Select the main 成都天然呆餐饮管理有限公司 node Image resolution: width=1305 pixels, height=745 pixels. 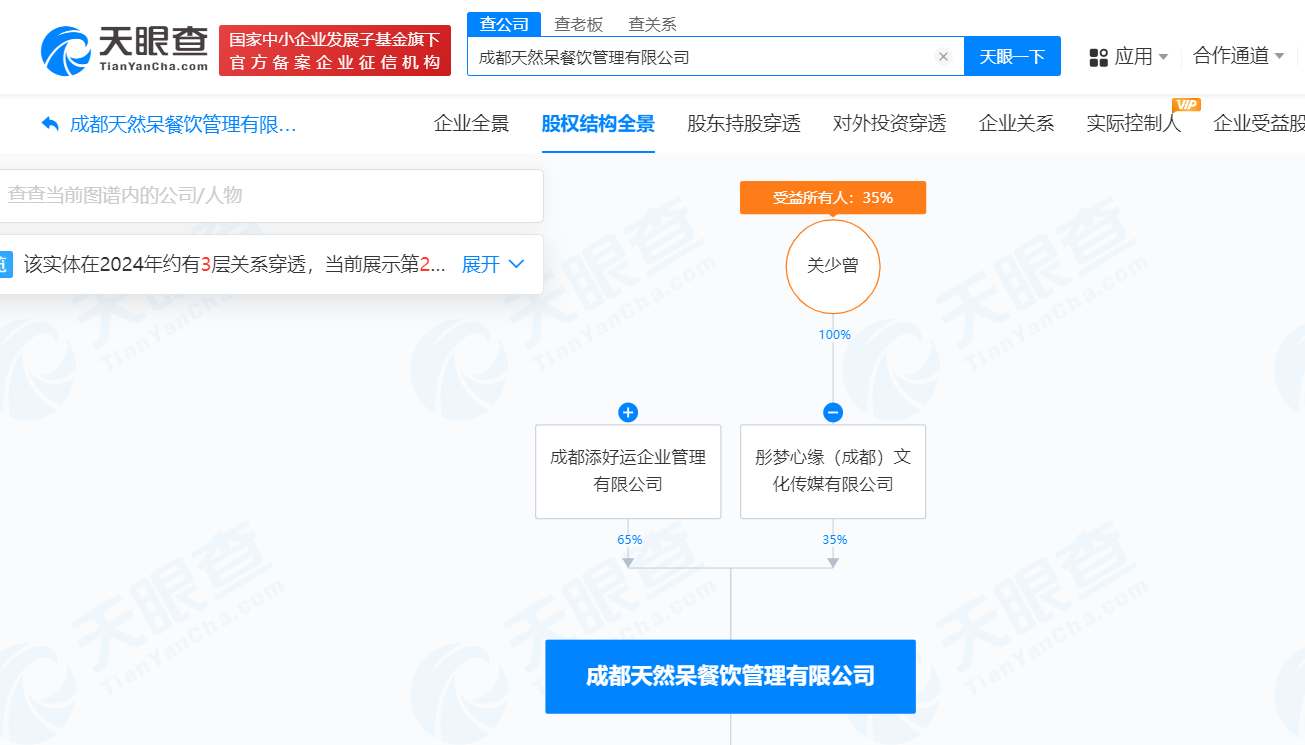pos(730,676)
